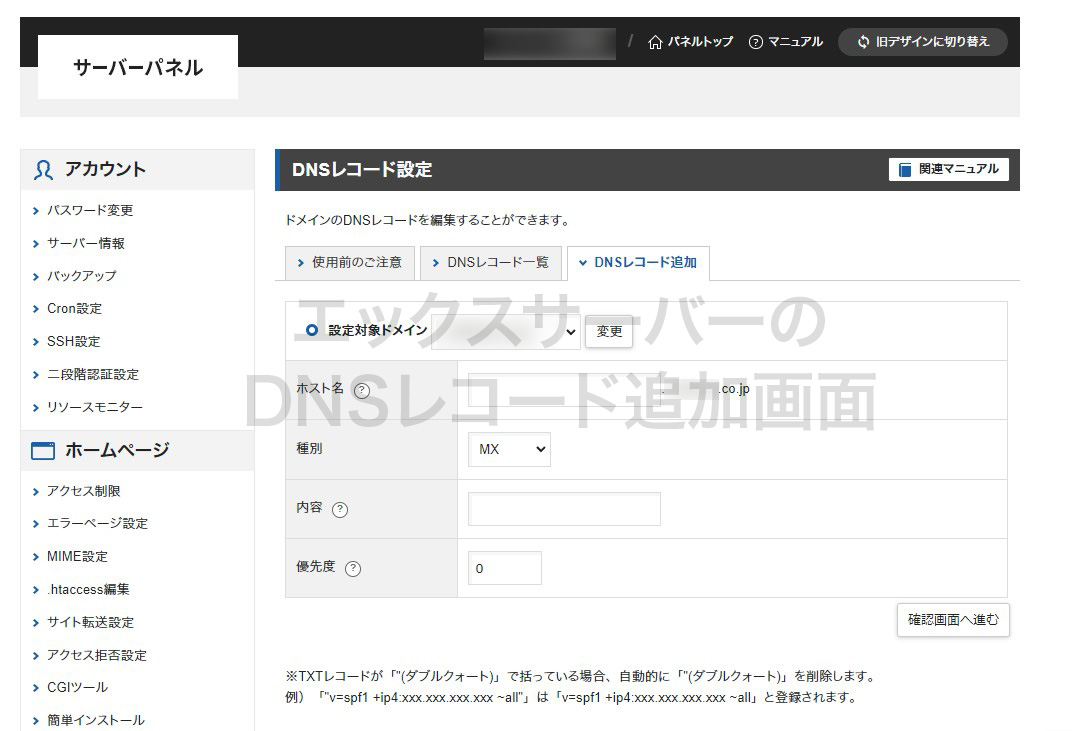Image resolution: width=1072 pixels, height=731 pixels.
Task: Click the アカウント person icon
Action: click(x=43, y=170)
